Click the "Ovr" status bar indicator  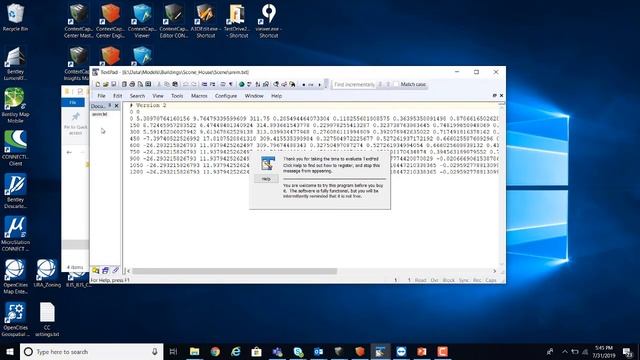click(434, 280)
